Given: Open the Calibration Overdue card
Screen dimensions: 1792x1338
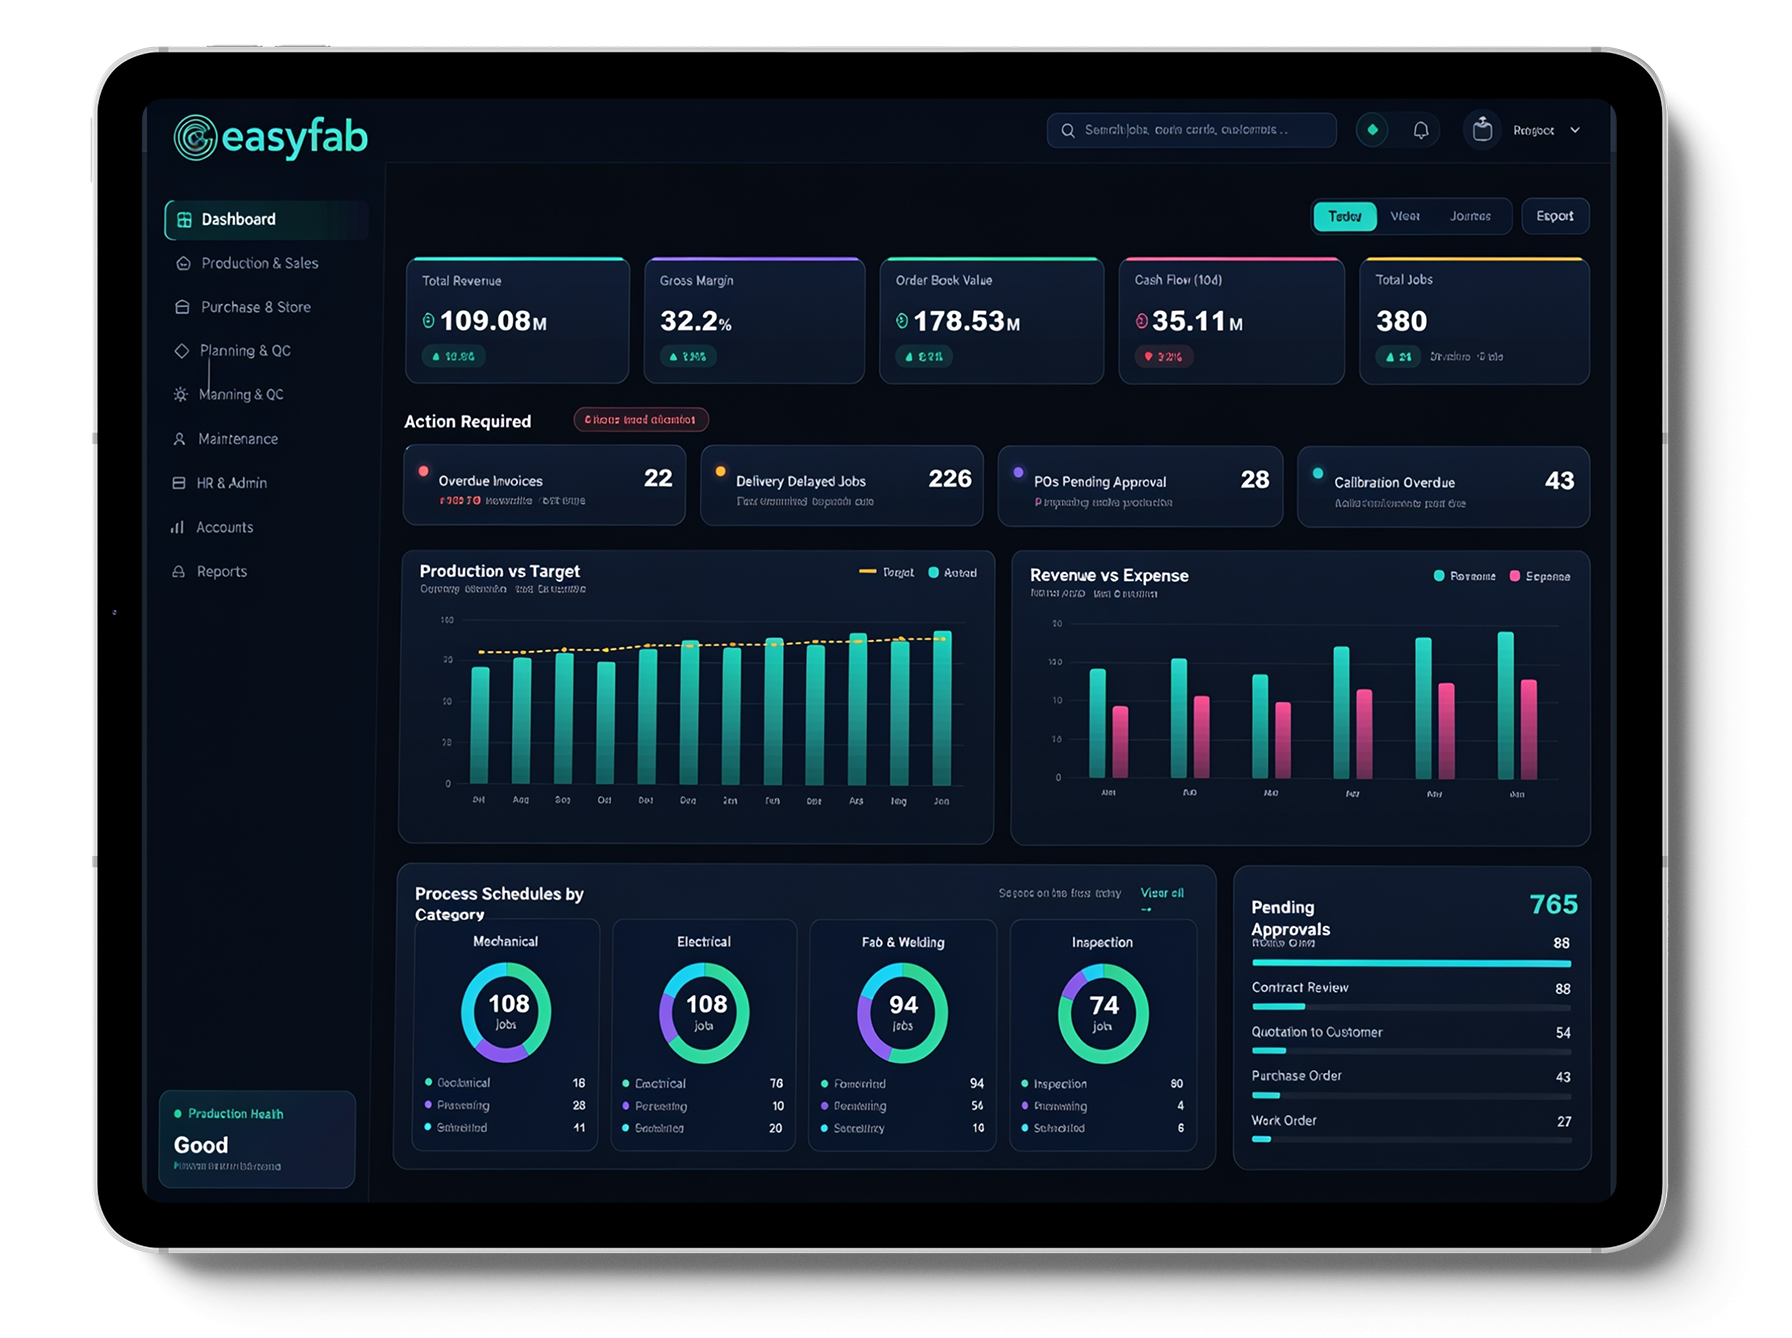Looking at the screenshot, I should tap(1443, 487).
